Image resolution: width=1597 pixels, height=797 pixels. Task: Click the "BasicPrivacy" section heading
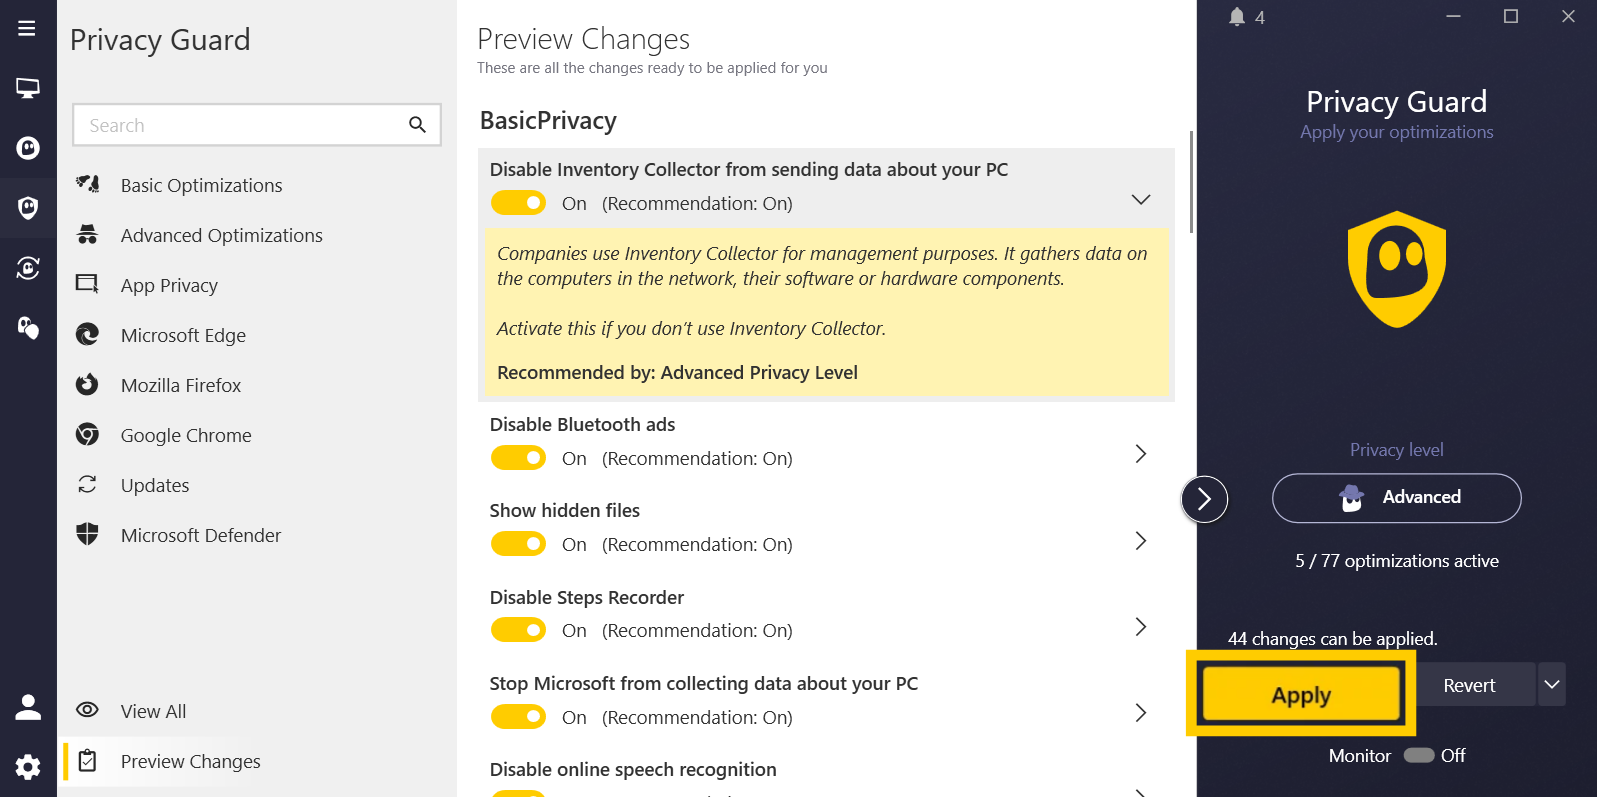pyautogui.click(x=548, y=121)
